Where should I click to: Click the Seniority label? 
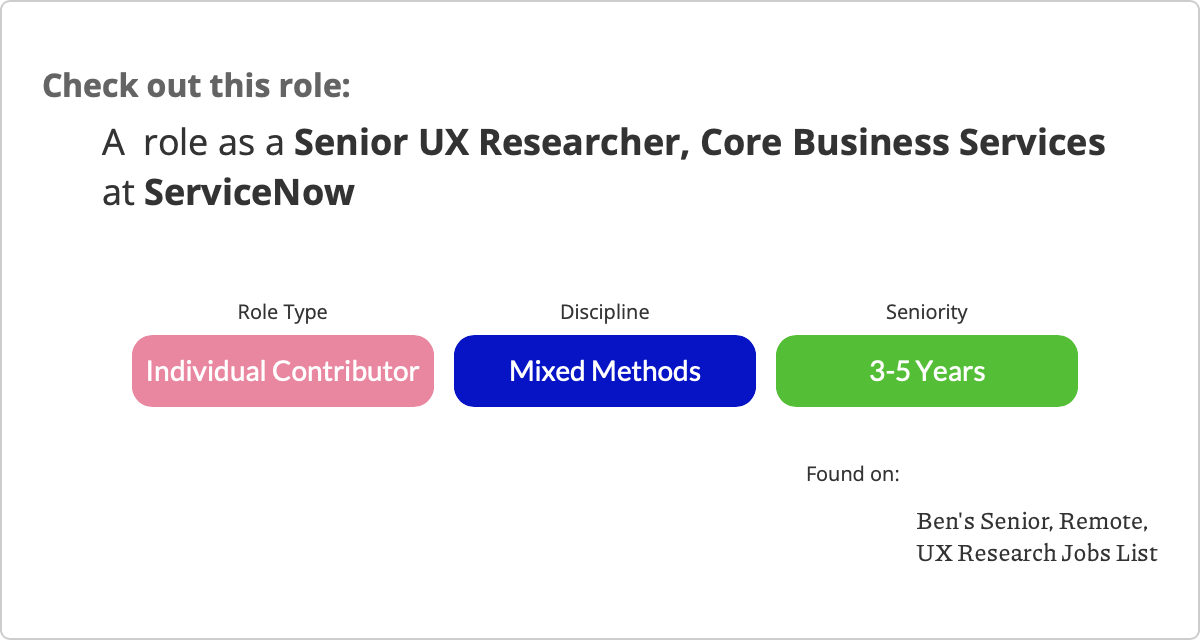pos(926,312)
